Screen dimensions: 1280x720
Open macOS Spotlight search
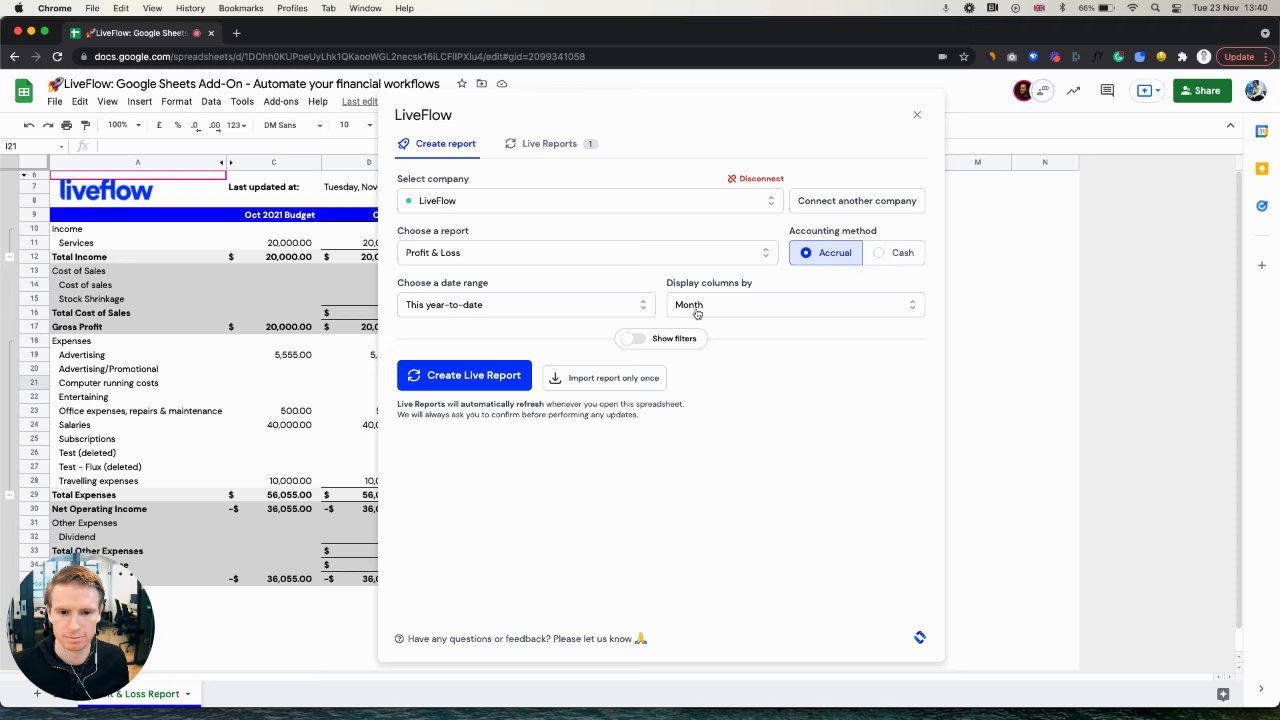click(x=1156, y=8)
